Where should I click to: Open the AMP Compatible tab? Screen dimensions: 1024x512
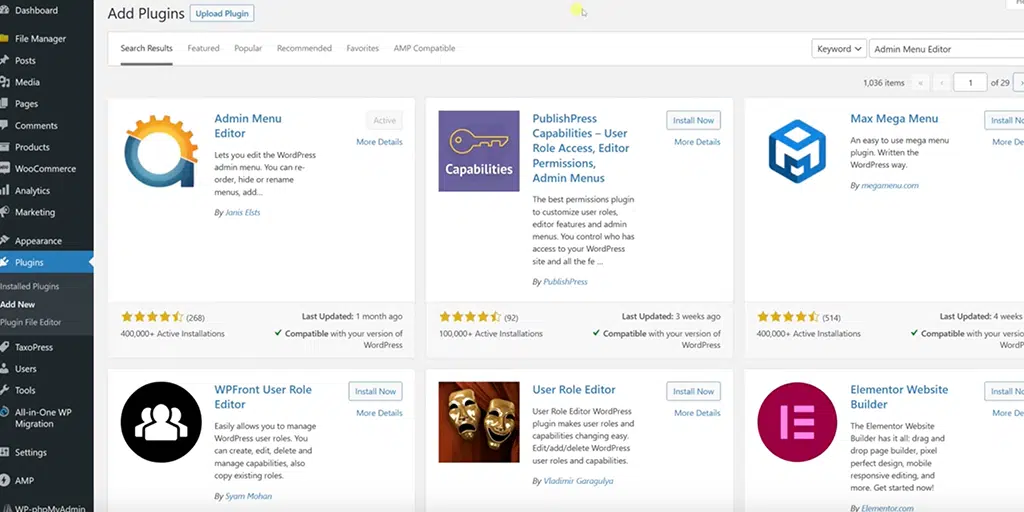point(424,48)
